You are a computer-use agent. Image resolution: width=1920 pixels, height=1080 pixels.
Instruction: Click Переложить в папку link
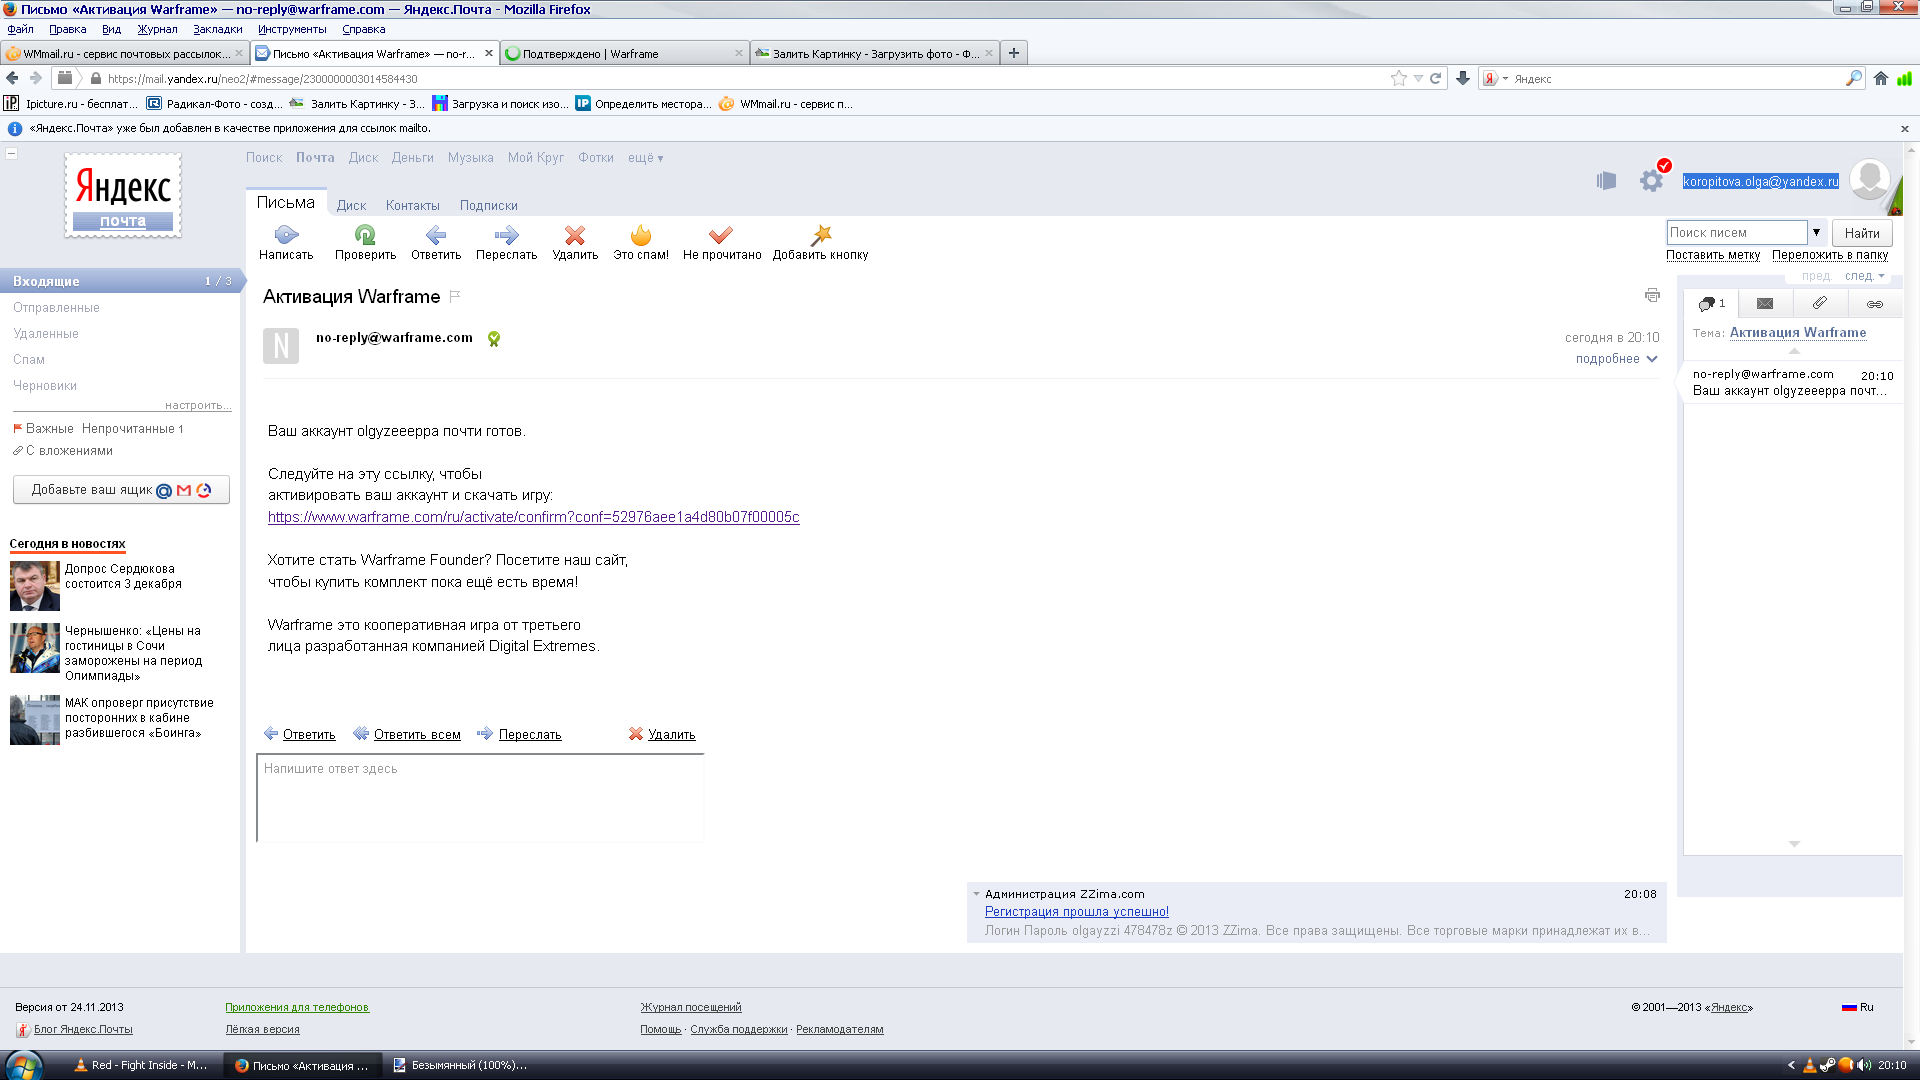point(1830,255)
